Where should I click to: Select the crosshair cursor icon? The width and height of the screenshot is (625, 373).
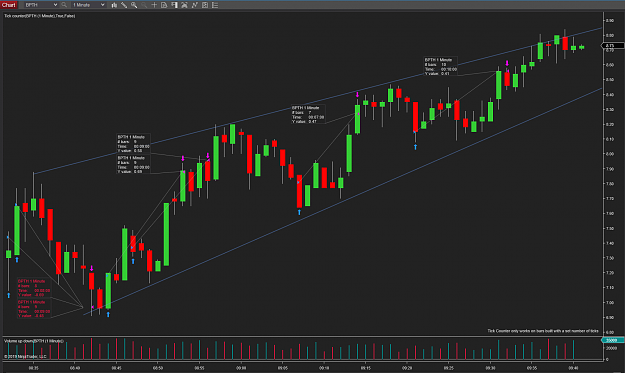(154, 5)
